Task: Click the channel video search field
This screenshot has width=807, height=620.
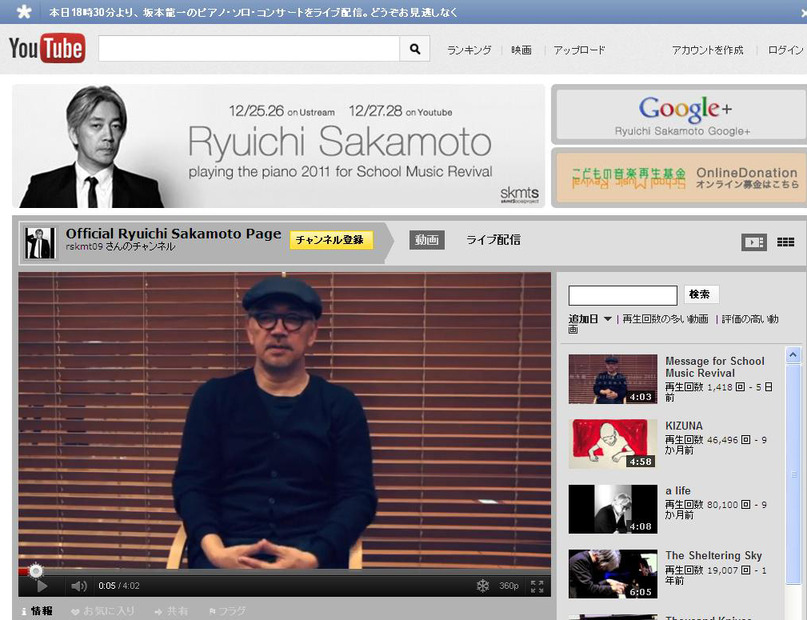Action: [x=623, y=295]
